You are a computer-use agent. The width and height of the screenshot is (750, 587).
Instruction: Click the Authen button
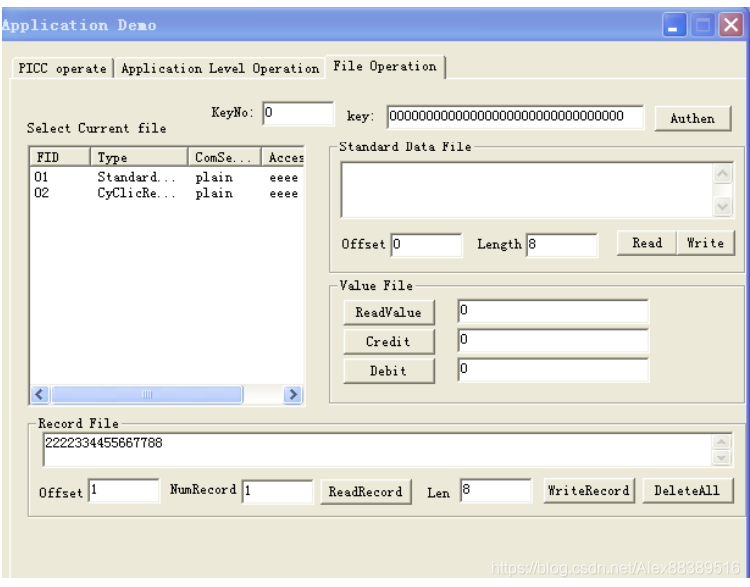click(x=693, y=118)
